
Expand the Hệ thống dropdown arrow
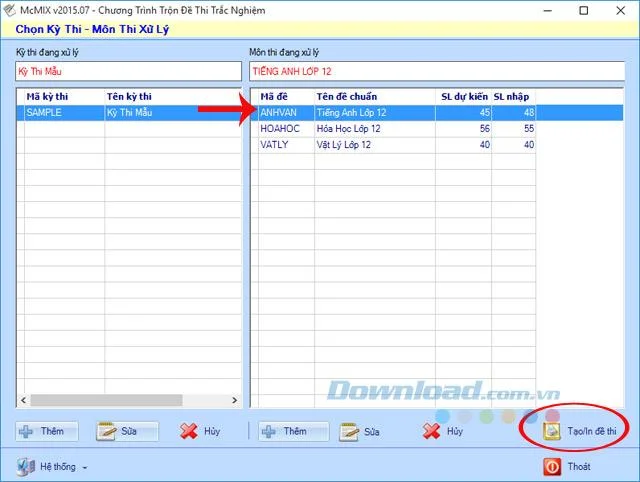tap(85, 468)
